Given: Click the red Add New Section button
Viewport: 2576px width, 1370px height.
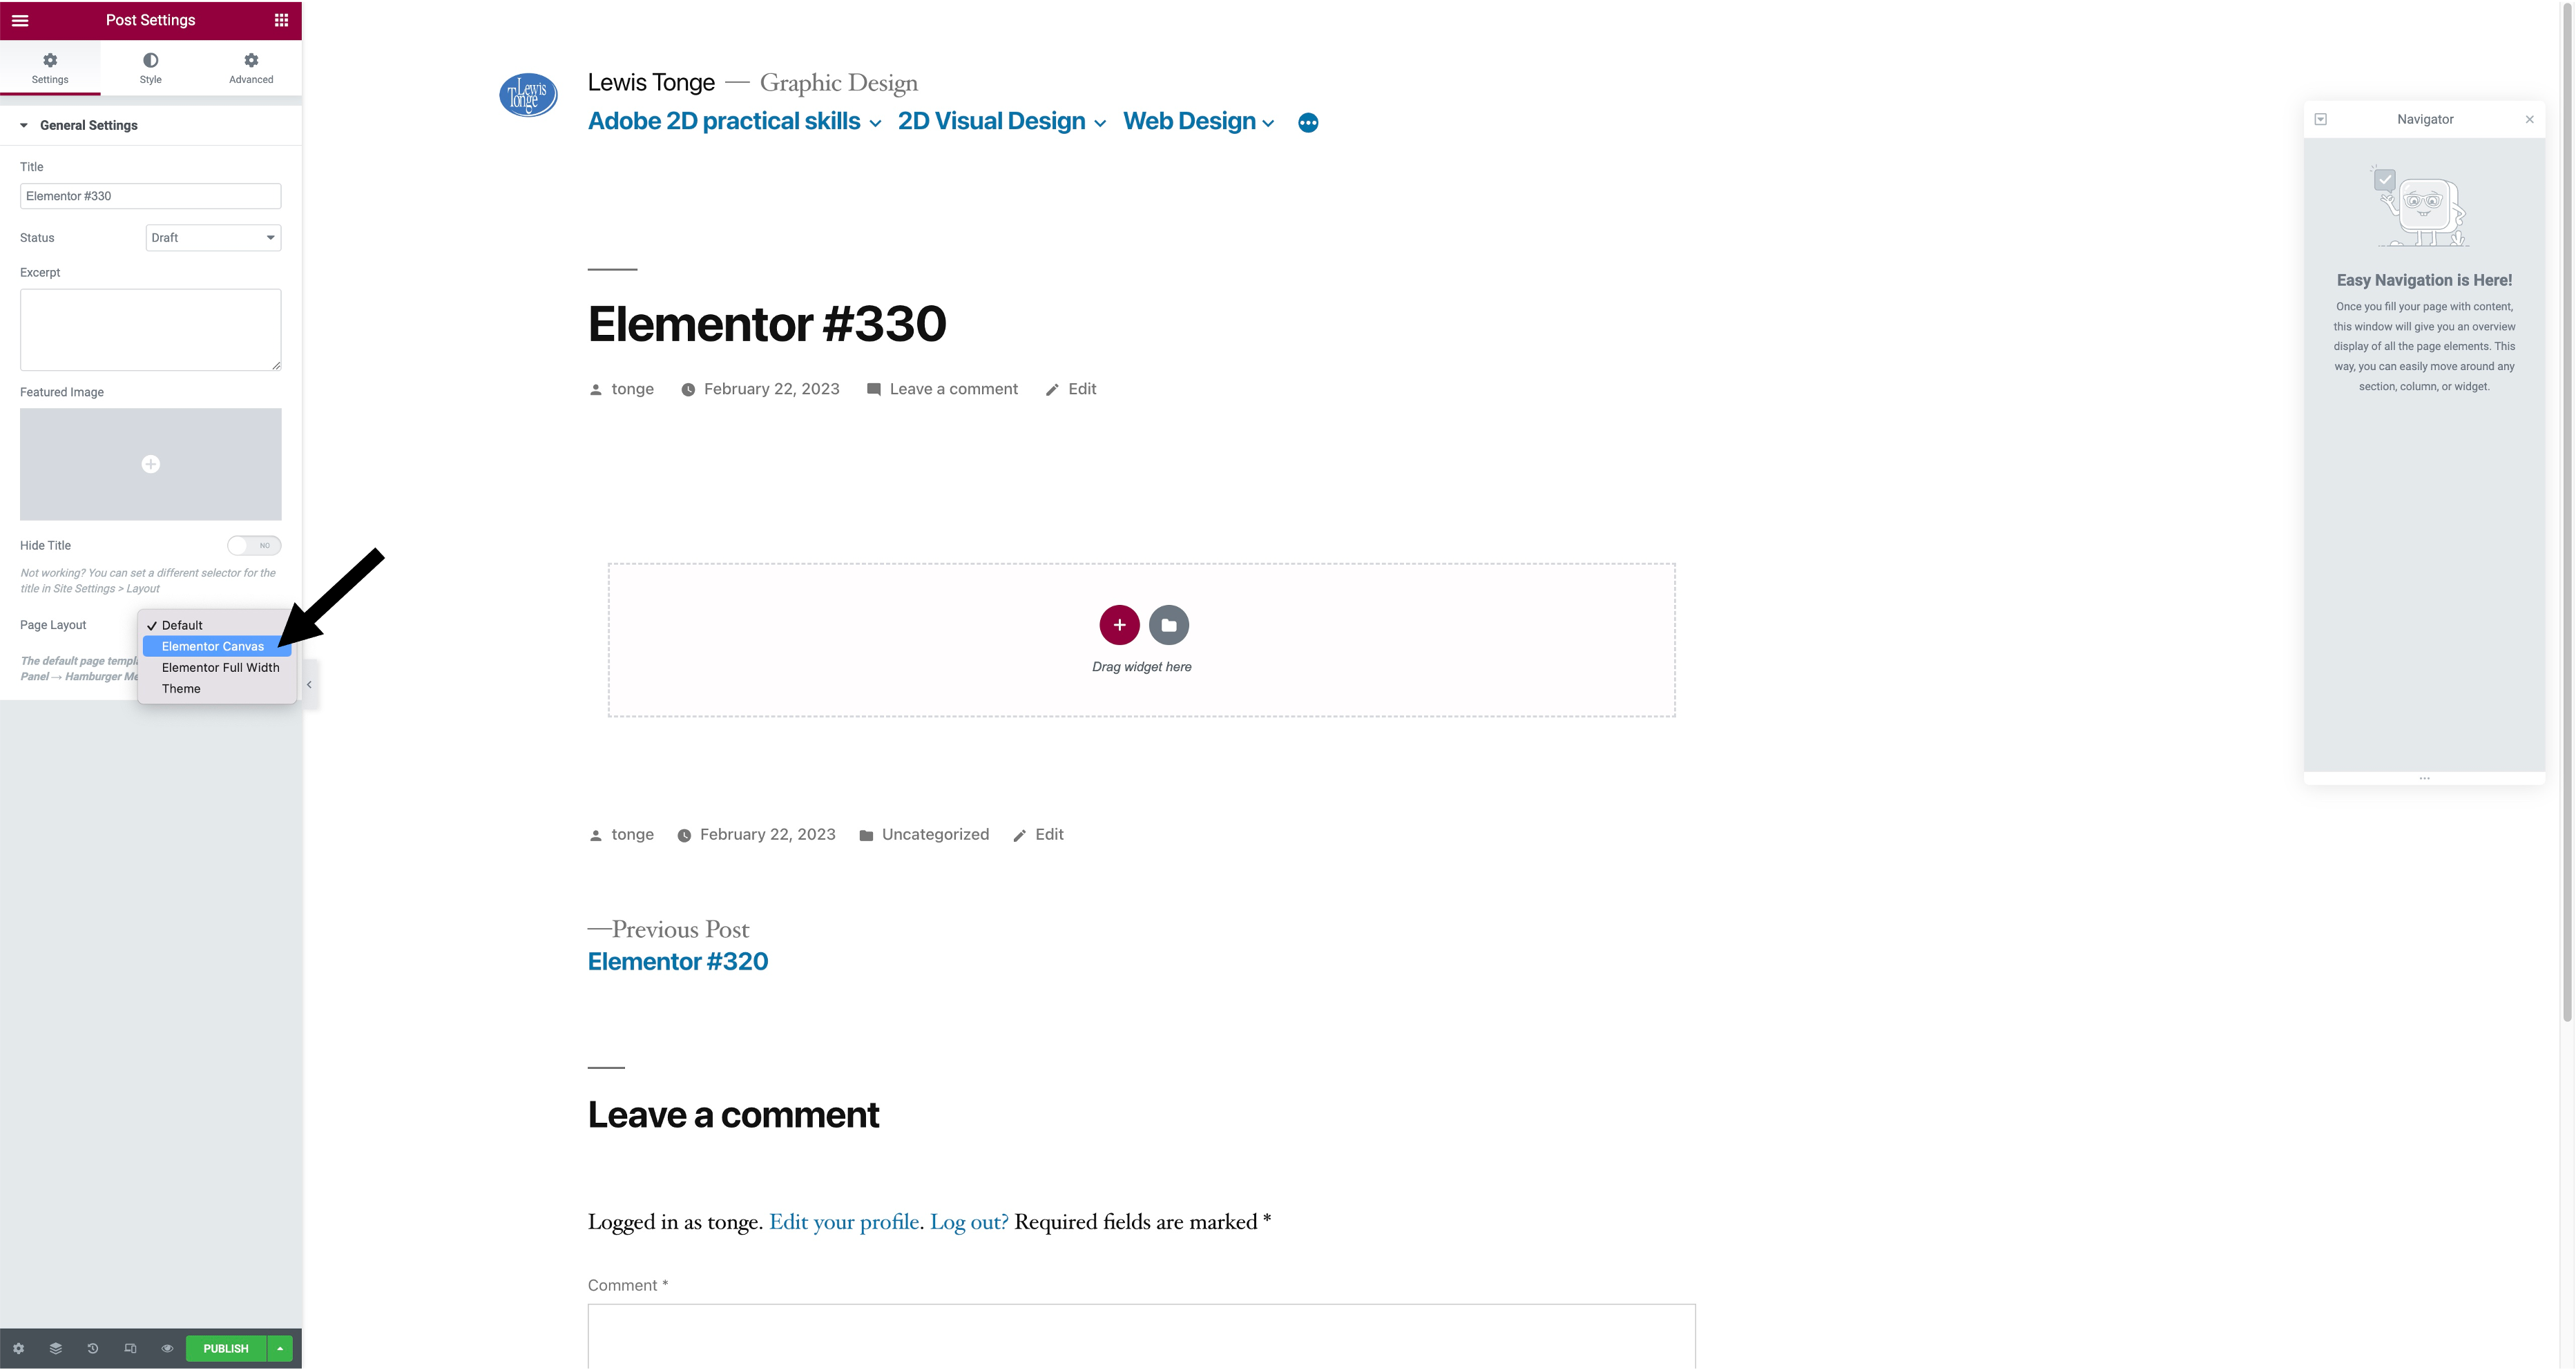Looking at the screenshot, I should [1119, 625].
